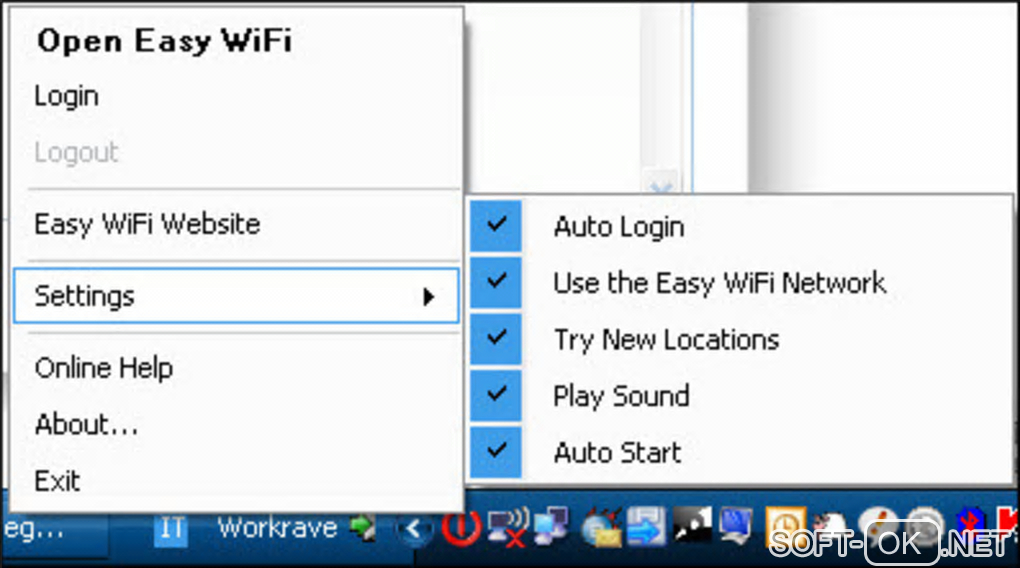Click the Try New Locations label
Screen dimensions: 1020x568
tap(666, 340)
